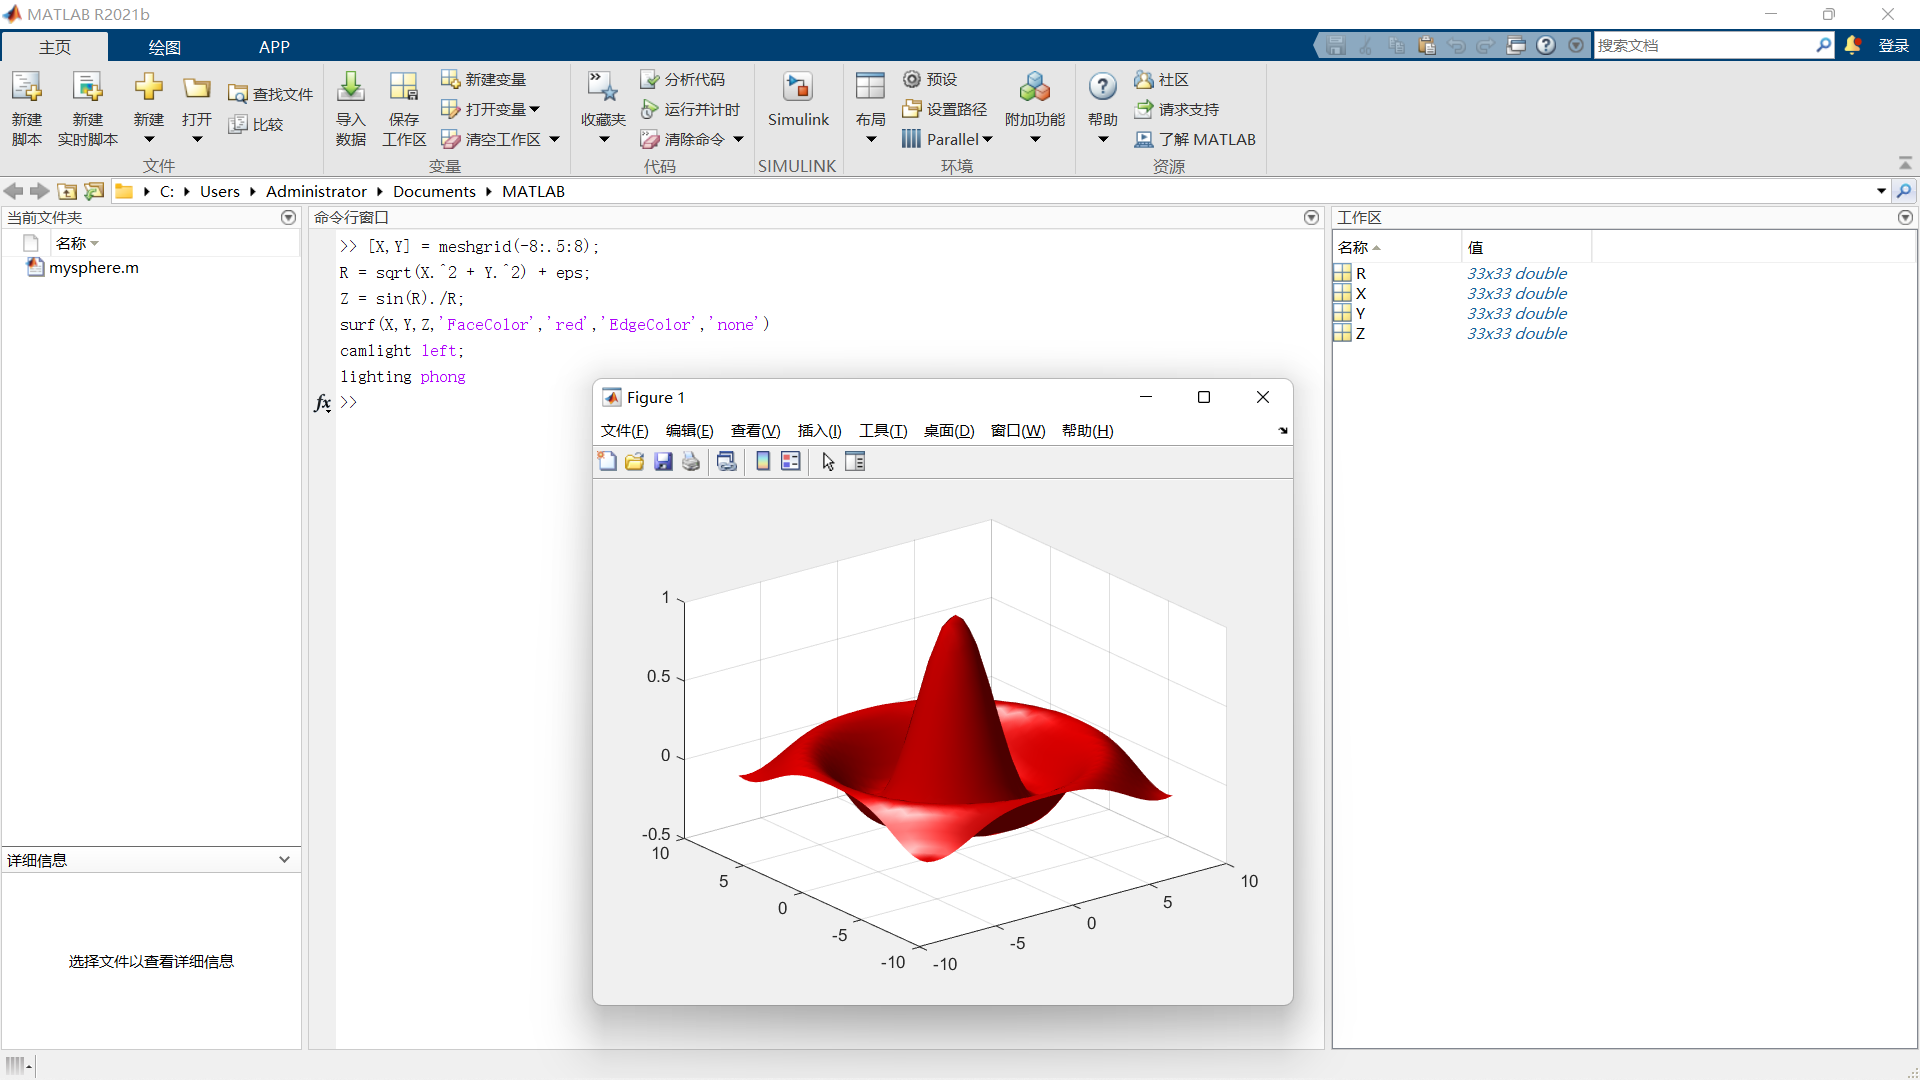Click link plot icon in Figure 1 toolbar
This screenshot has height=1080, width=1920.
pyautogui.click(x=727, y=461)
